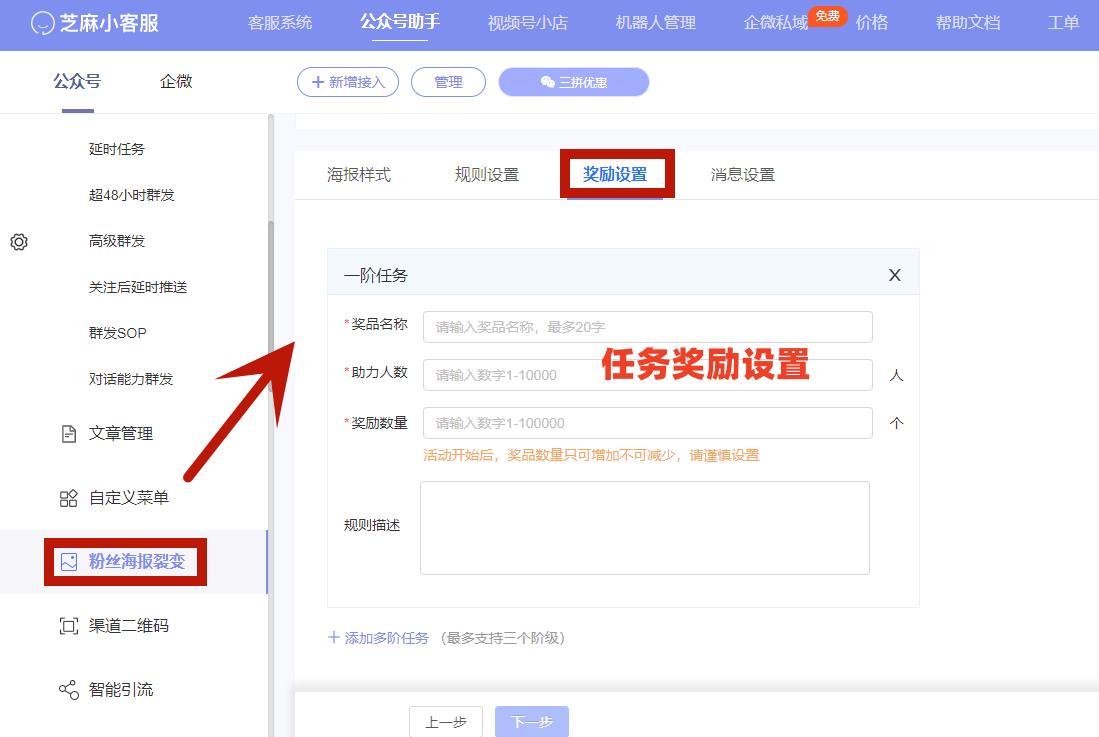Image resolution: width=1099 pixels, height=737 pixels.
Task: Select the 智能引流 share icon
Action: [68, 689]
